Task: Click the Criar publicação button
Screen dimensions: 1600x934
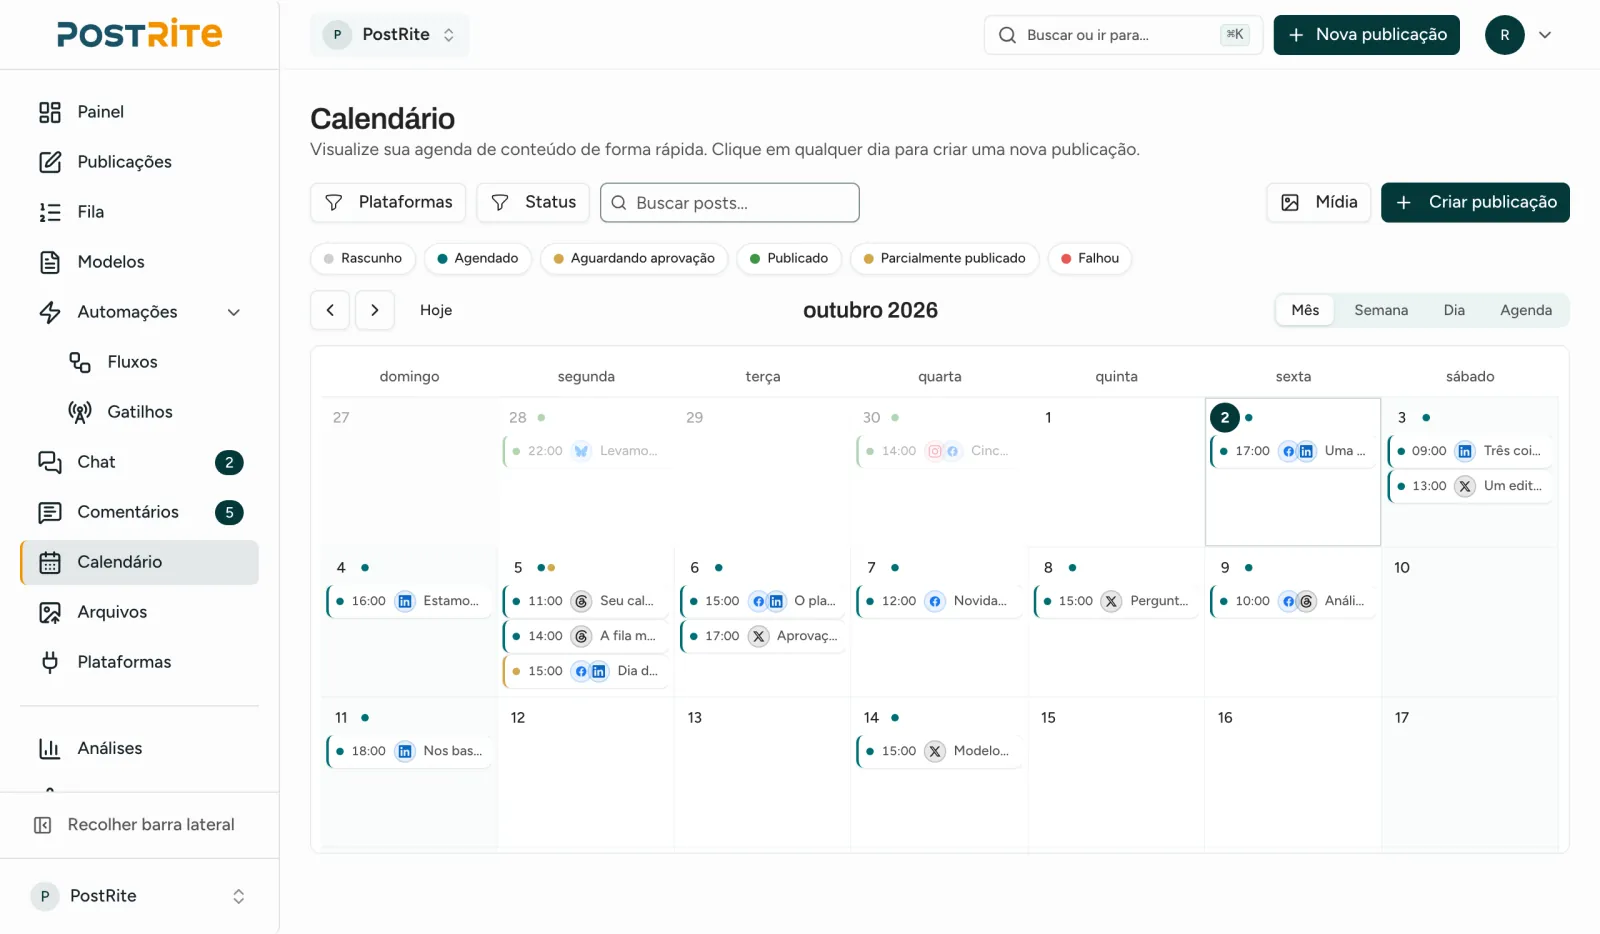Action: point(1475,202)
